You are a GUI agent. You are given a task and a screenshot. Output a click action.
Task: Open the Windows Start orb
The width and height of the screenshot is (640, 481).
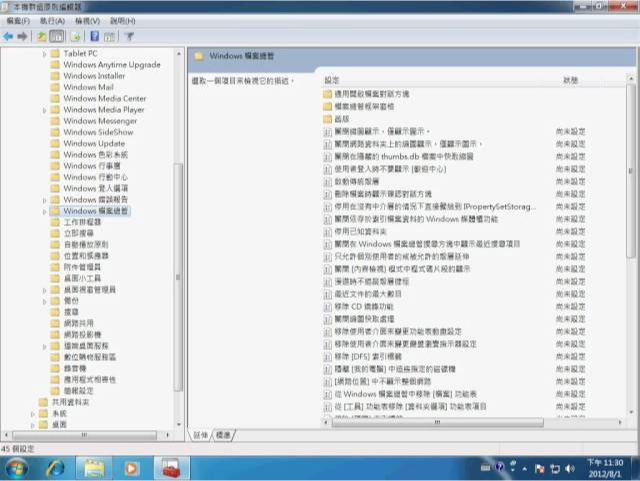coord(16,468)
